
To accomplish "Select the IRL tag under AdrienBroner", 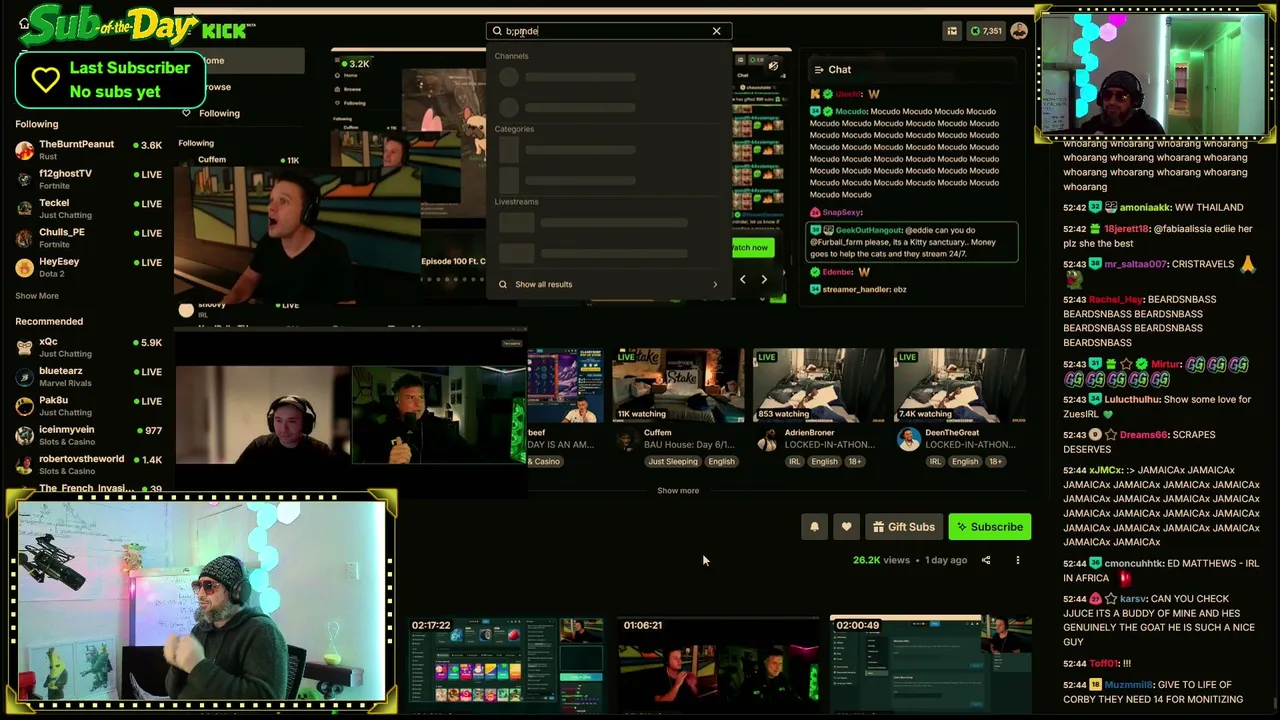I will click(x=794, y=462).
